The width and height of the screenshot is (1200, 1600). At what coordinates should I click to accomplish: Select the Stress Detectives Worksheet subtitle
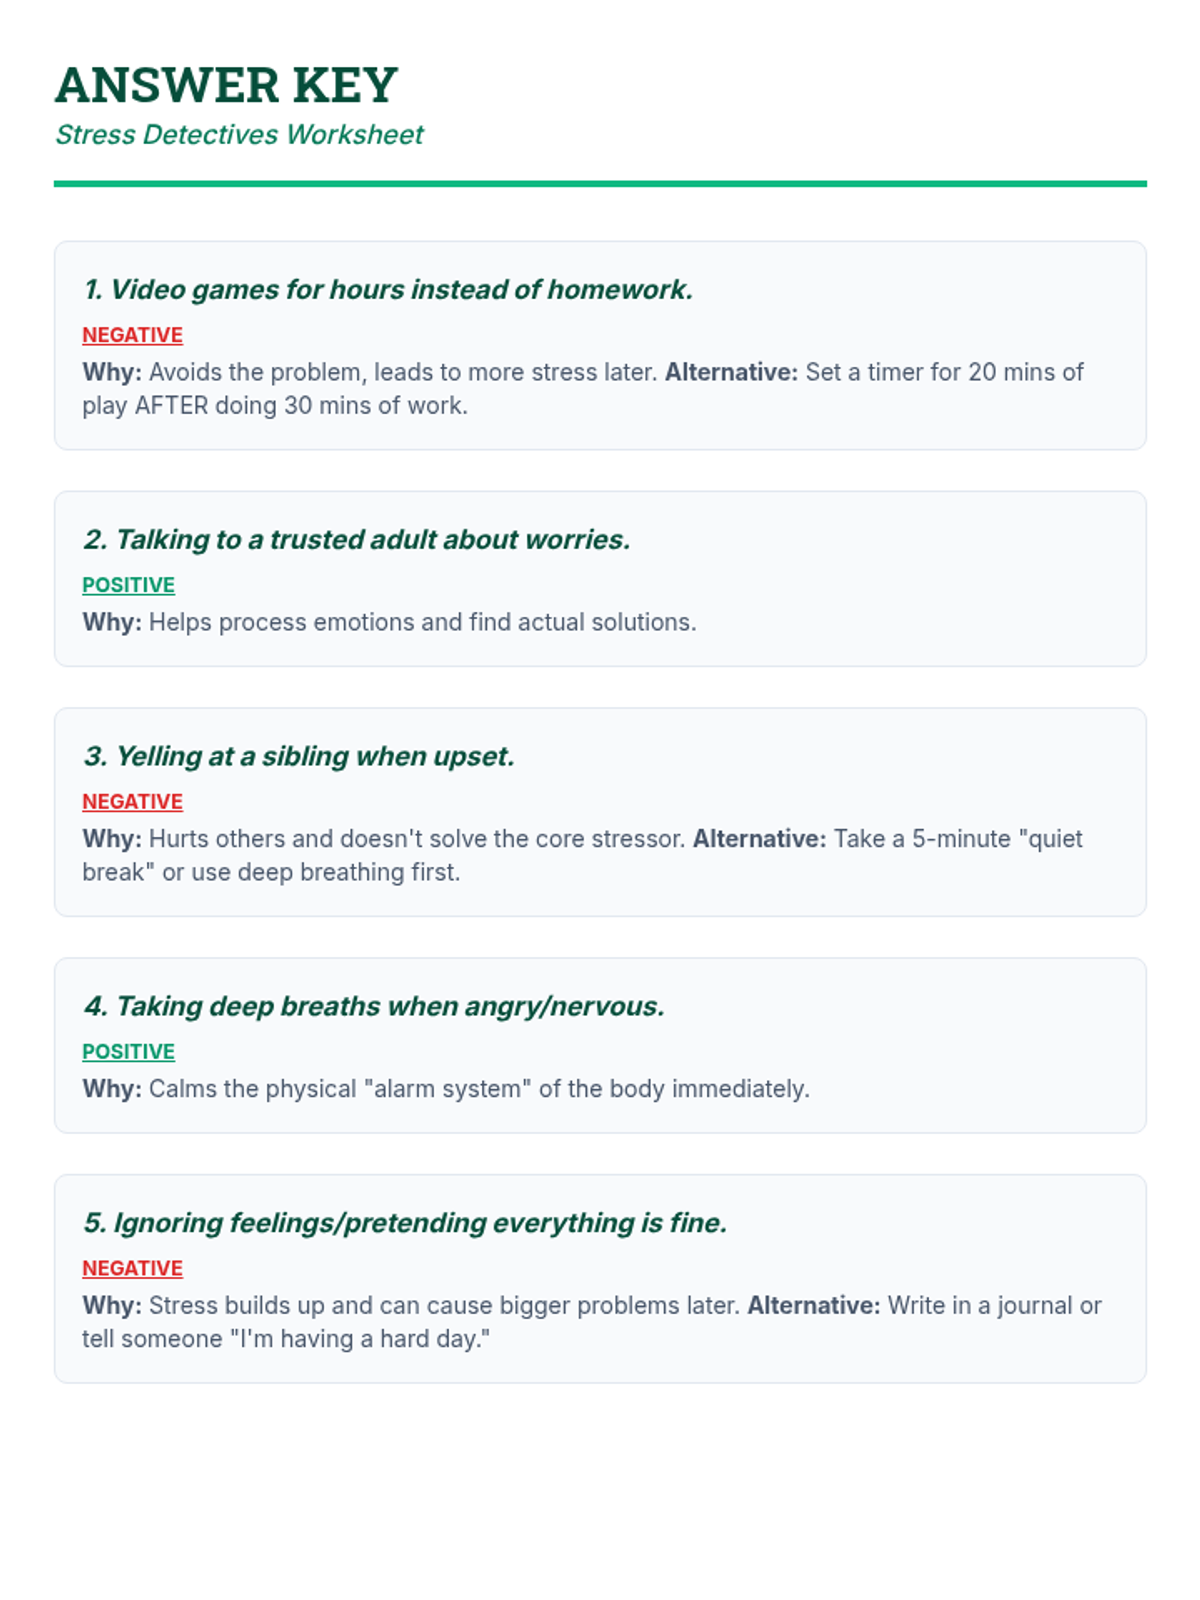[x=239, y=135]
